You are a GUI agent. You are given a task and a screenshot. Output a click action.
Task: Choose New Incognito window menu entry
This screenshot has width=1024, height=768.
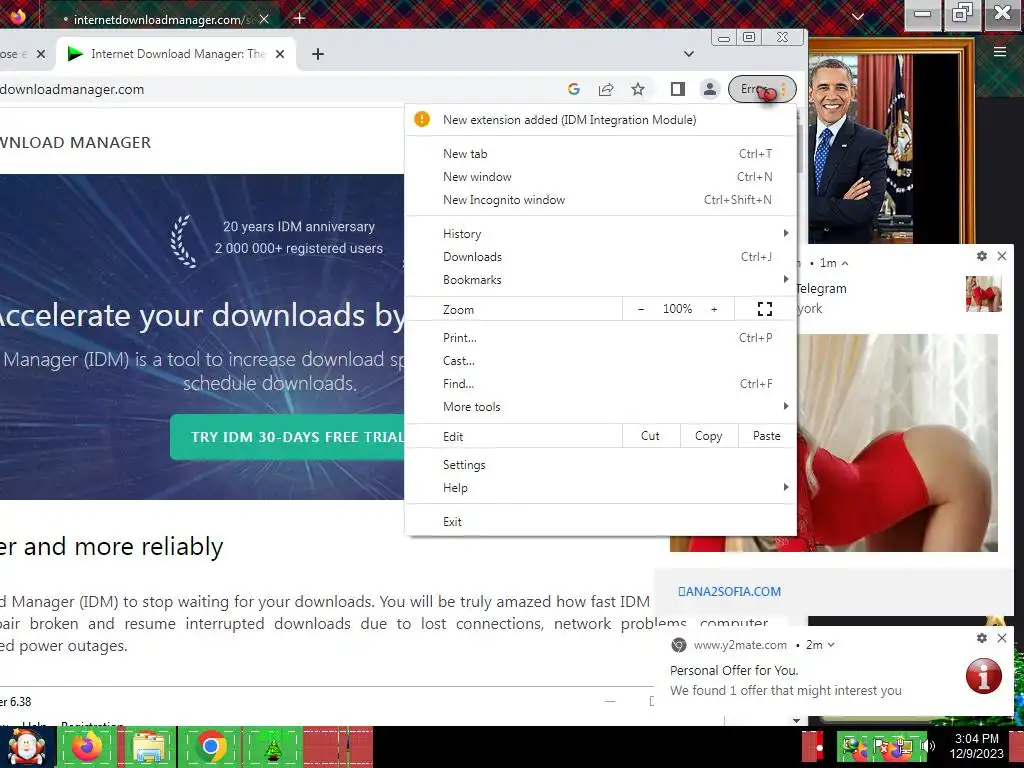click(x=600, y=200)
